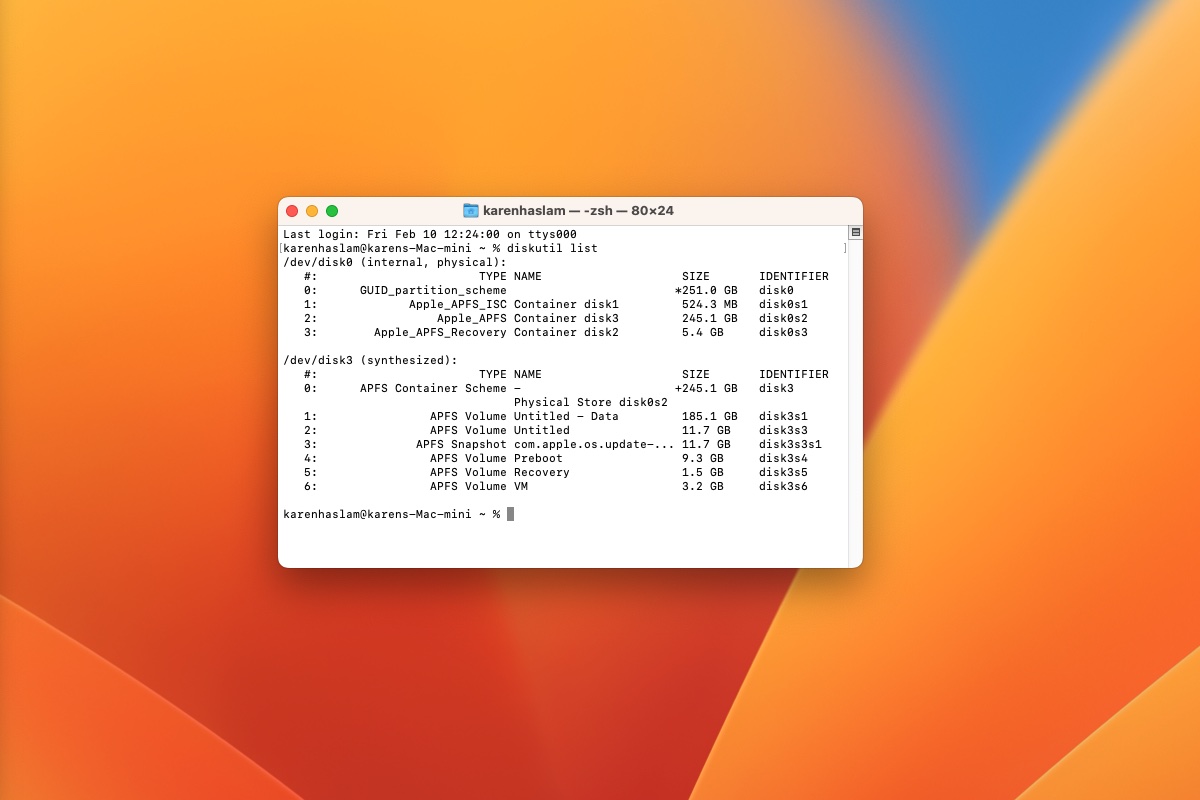Screen dimensions: 1200x800
Task: Click 'Untitled - Data' volume name
Action: click(566, 416)
